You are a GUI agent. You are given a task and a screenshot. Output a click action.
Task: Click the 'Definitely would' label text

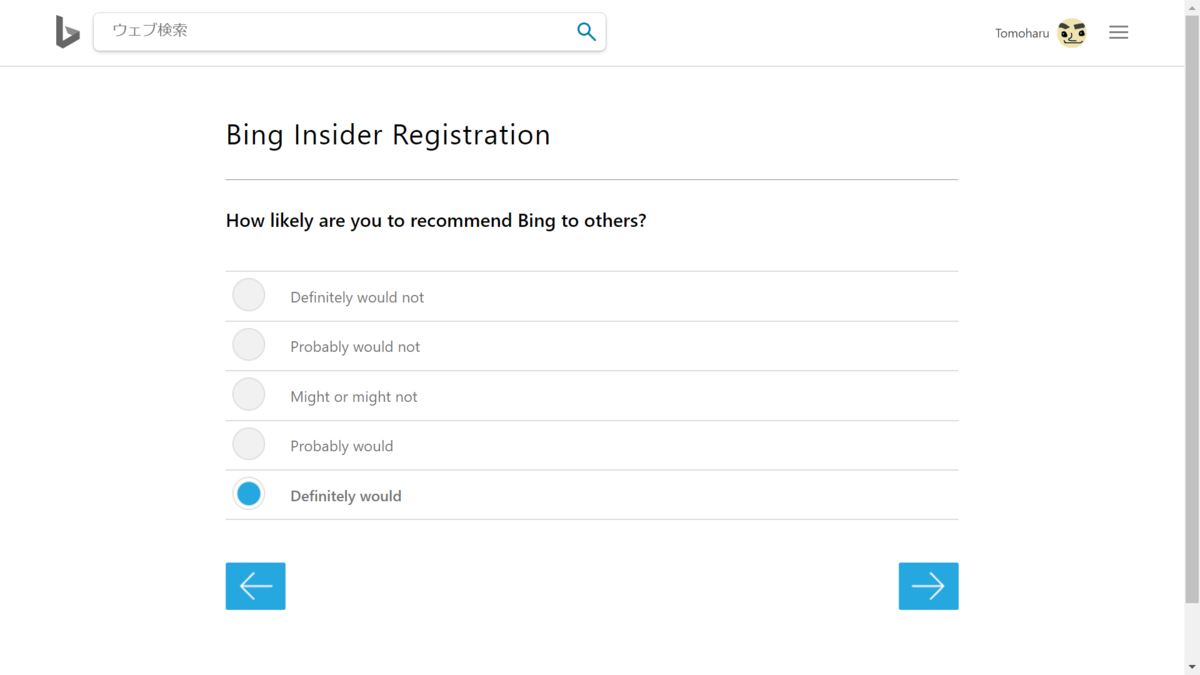click(346, 496)
